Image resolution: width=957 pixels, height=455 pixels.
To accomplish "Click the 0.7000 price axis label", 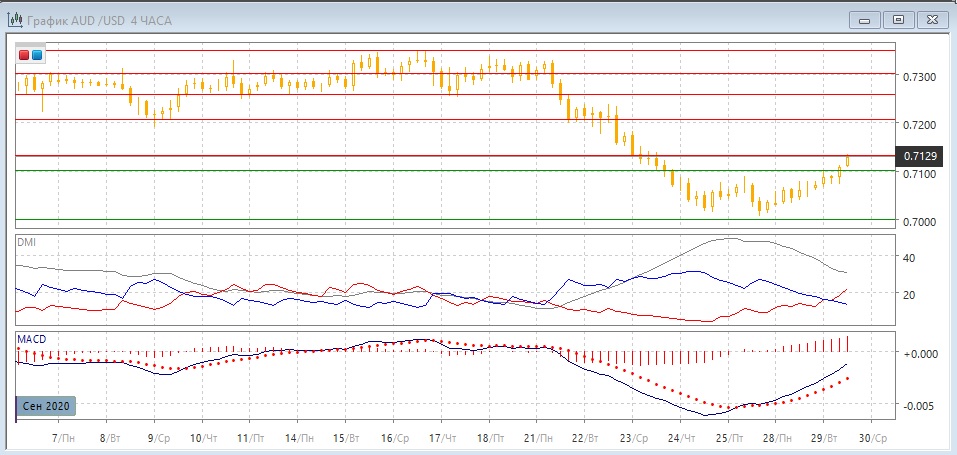I will click(x=919, y=221).
